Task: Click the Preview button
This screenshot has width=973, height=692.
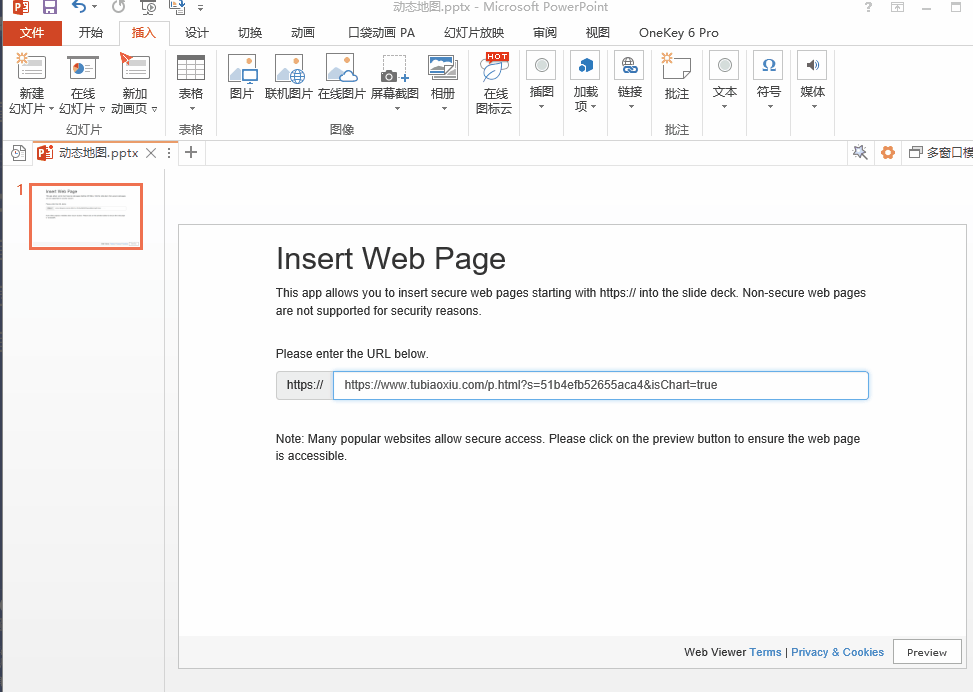Action: click(x=926, y=652)
